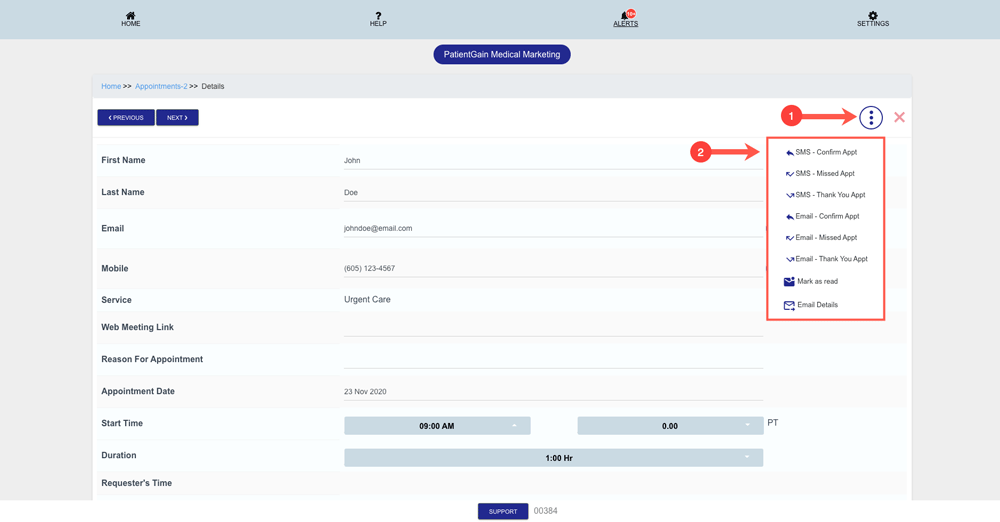This screenshot has height=522, width=1000.
Task: Open Settings gear icon
Action: coord(872,16)
